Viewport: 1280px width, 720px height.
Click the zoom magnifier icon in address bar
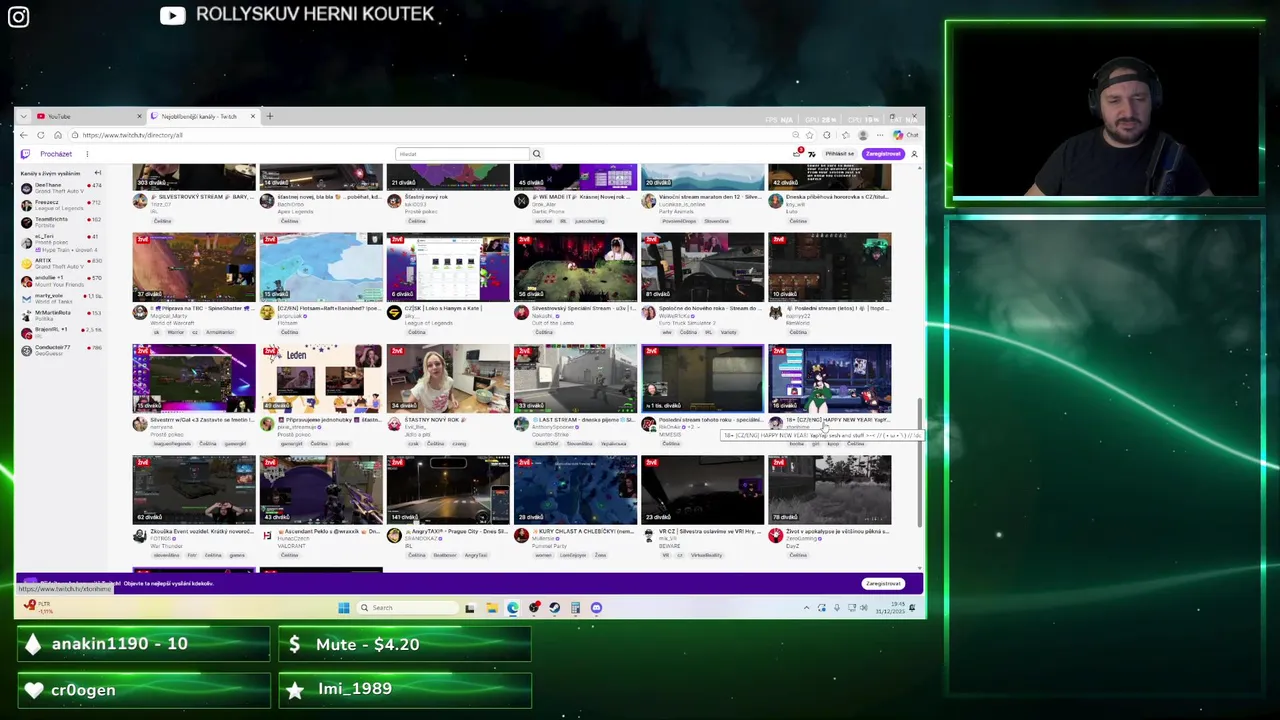[796, 135]
